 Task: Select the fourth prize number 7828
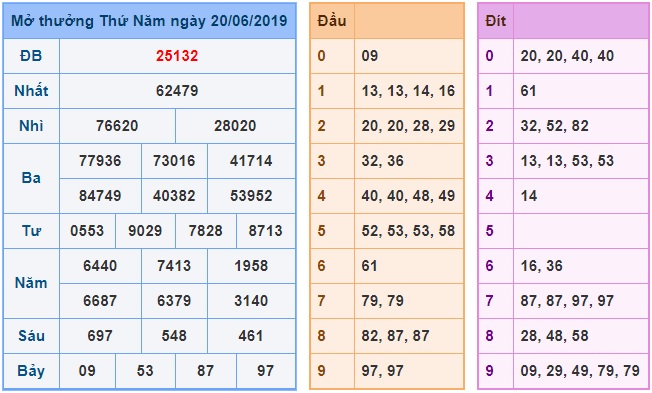[x=205, y=230]
